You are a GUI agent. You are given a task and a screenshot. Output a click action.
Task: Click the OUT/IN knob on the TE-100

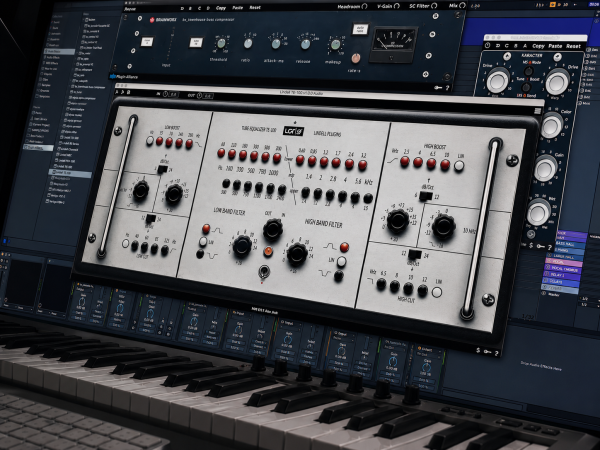273,229
